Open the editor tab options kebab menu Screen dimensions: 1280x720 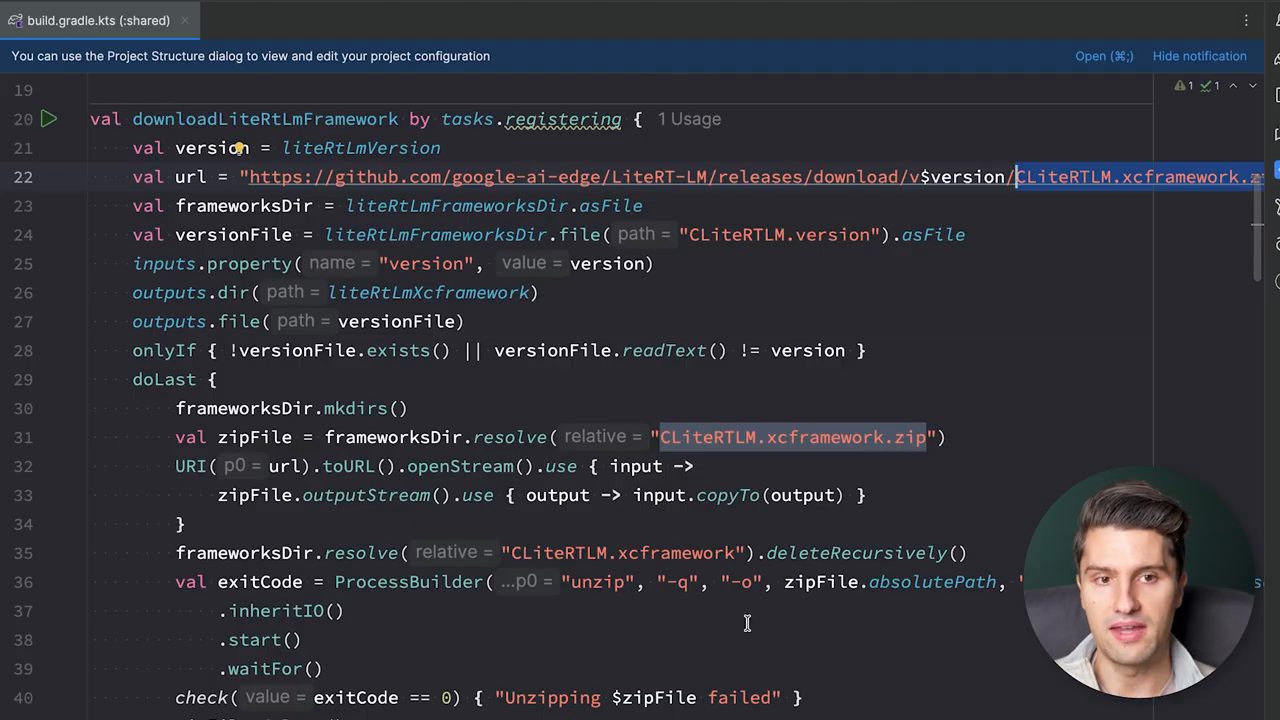(1246, 20)
